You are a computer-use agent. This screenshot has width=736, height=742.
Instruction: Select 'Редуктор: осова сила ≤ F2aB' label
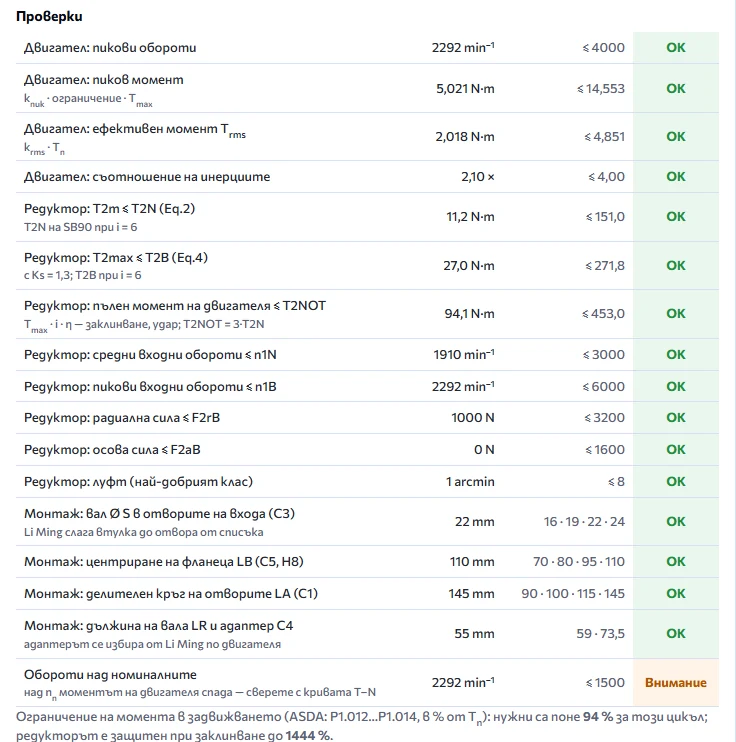tap(112, 450)
